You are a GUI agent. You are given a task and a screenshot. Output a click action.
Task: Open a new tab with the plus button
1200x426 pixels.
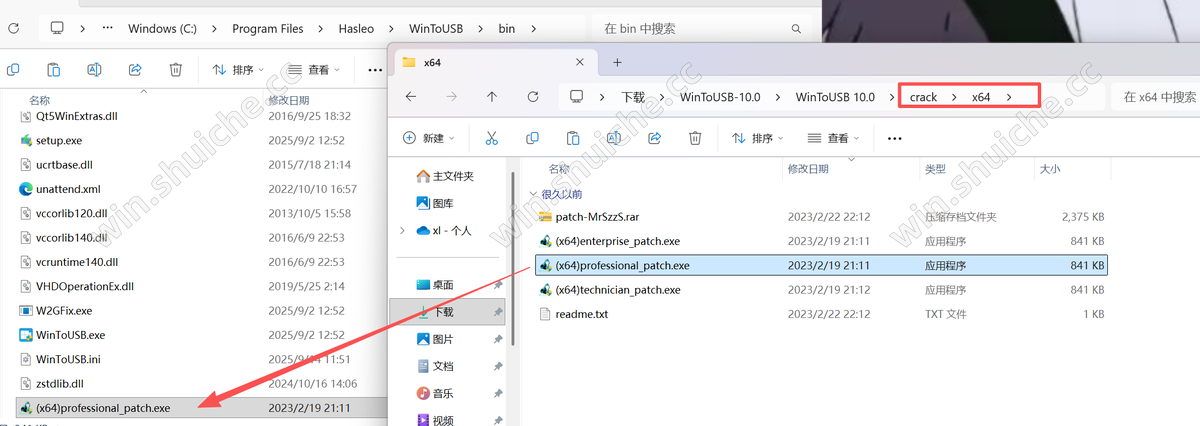pos(617,62)
